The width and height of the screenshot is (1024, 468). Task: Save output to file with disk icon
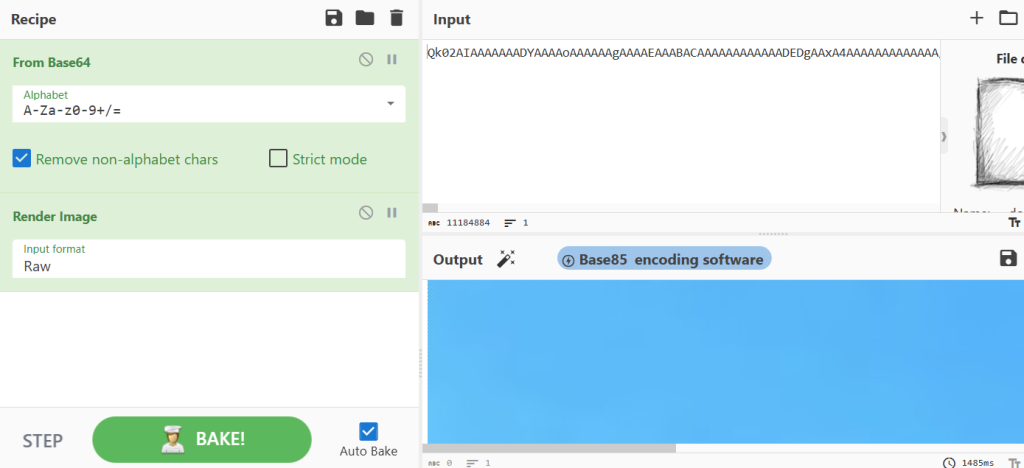coord(1008,259)
